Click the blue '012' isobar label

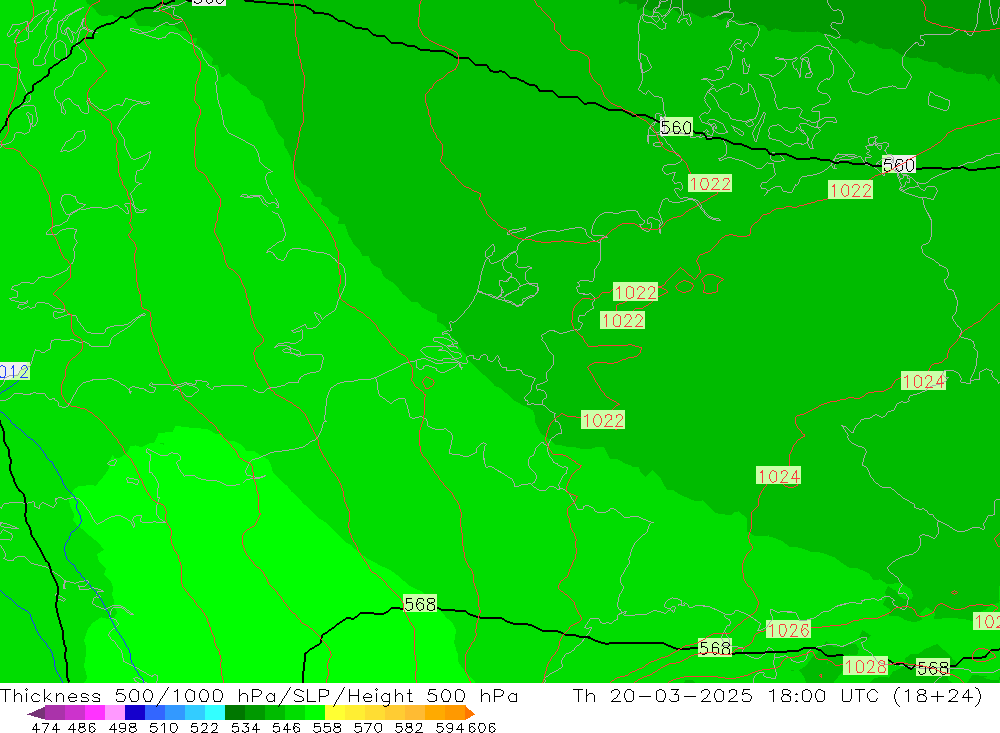click(x=14, y=371)
